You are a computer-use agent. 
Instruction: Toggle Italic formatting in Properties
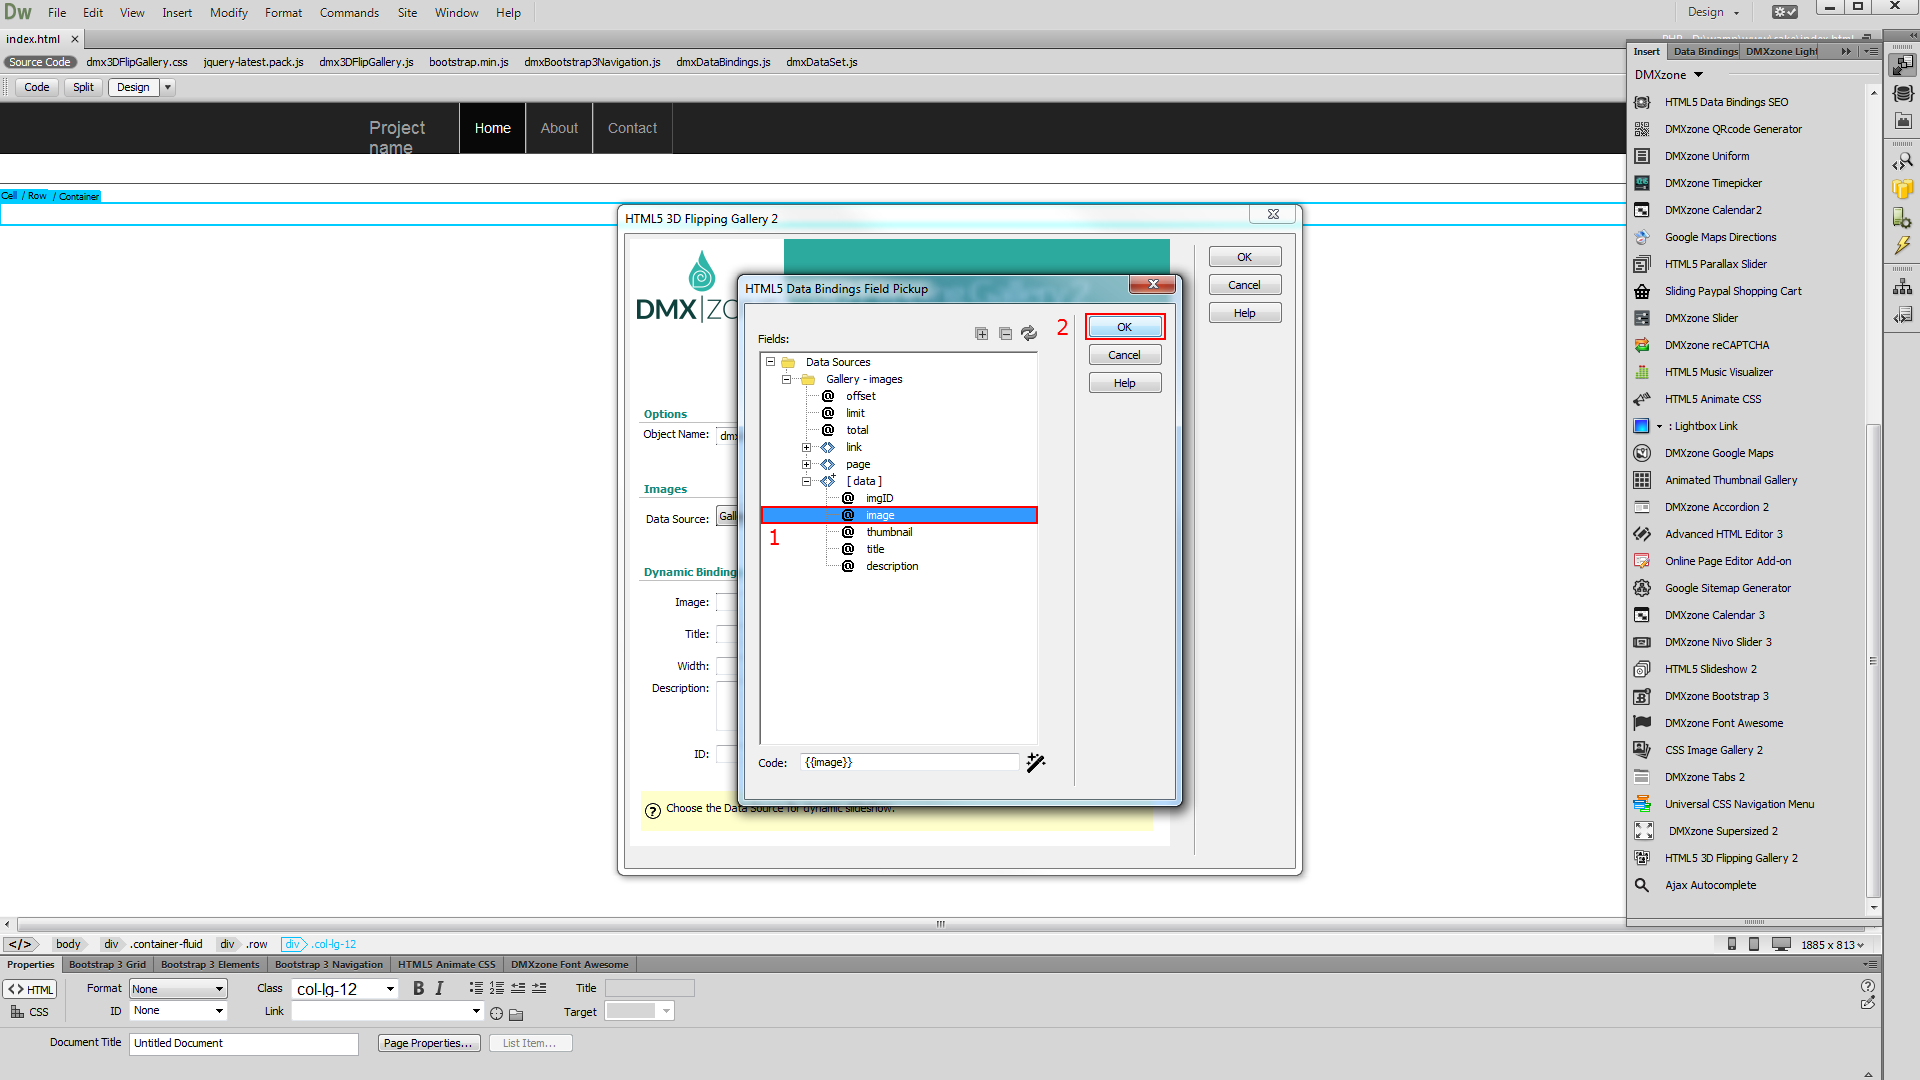[439, 989]
